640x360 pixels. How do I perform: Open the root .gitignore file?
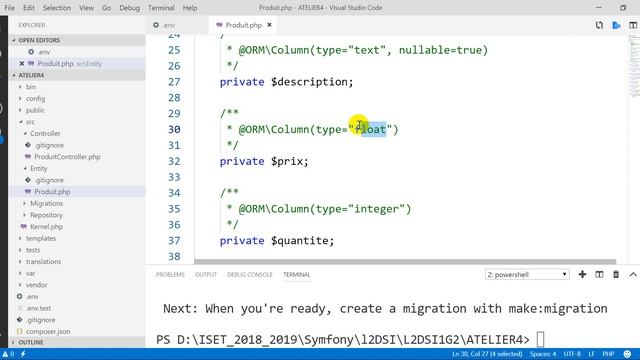(x=77, y=320)
